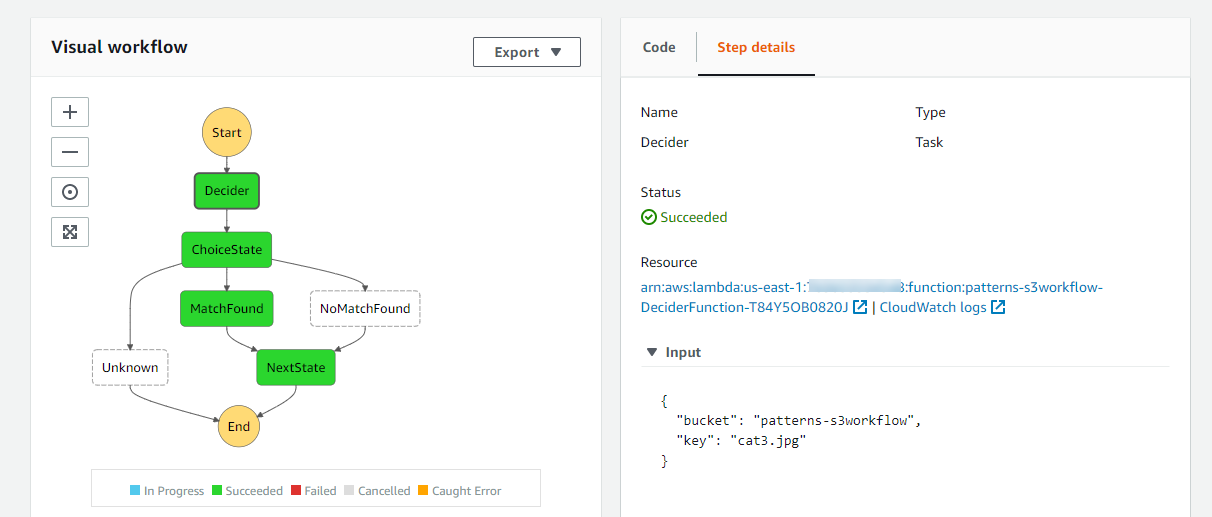
Task: Open the DeciderFunction Lambda ARN link
Action: coord(872,297)
